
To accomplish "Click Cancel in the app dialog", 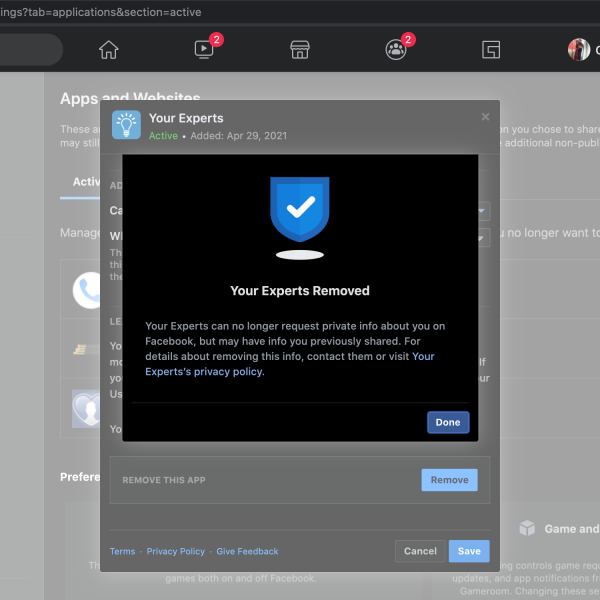I will (x=420, y=551).
